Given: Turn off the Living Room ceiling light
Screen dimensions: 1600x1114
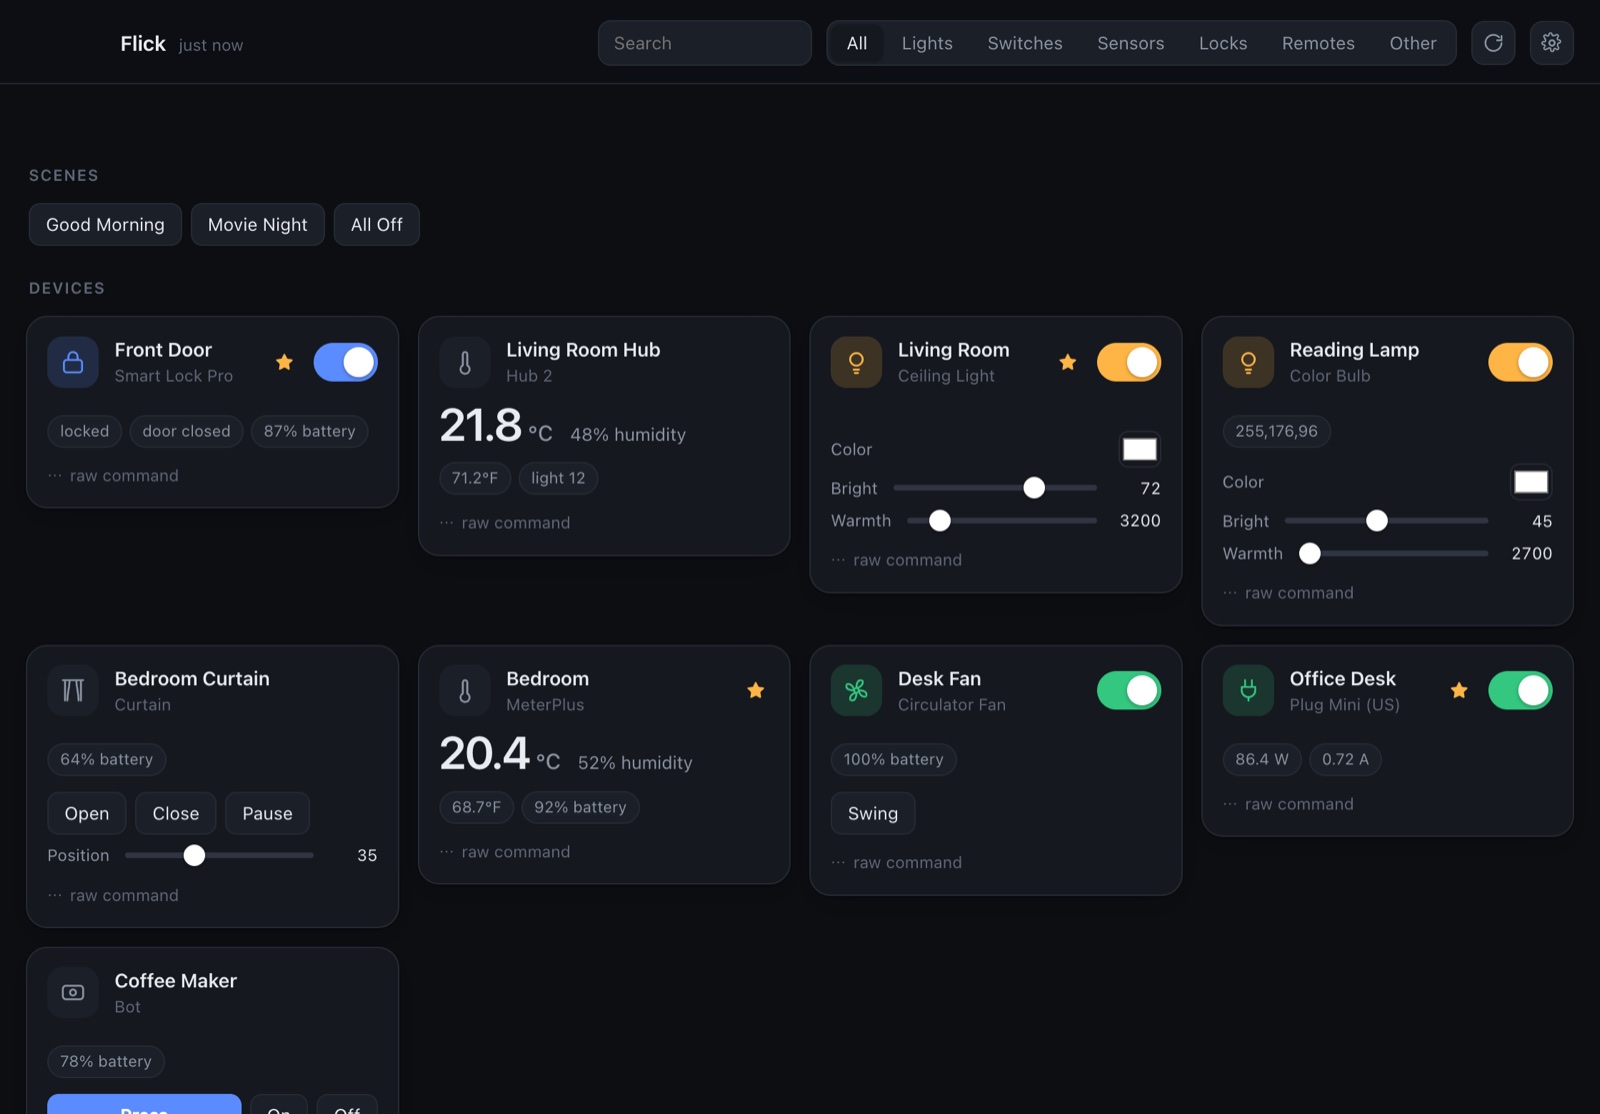Looking at the screenshot, I should [1129, 362].
